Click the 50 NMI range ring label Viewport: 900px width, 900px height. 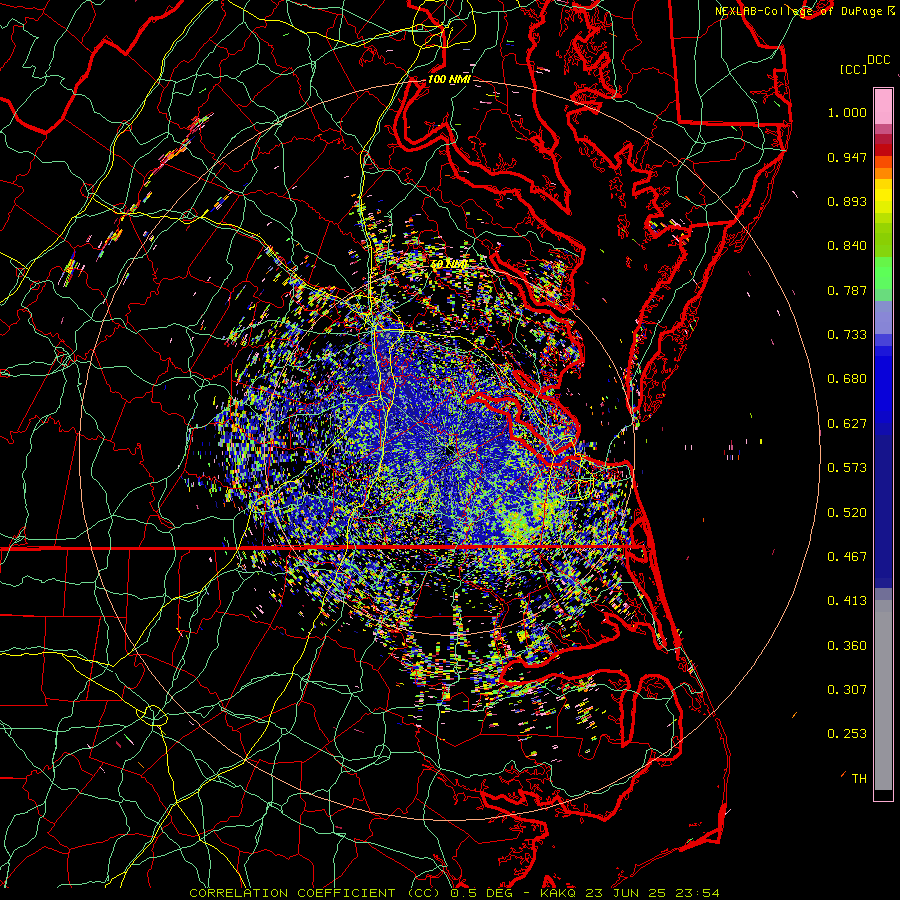450,264
